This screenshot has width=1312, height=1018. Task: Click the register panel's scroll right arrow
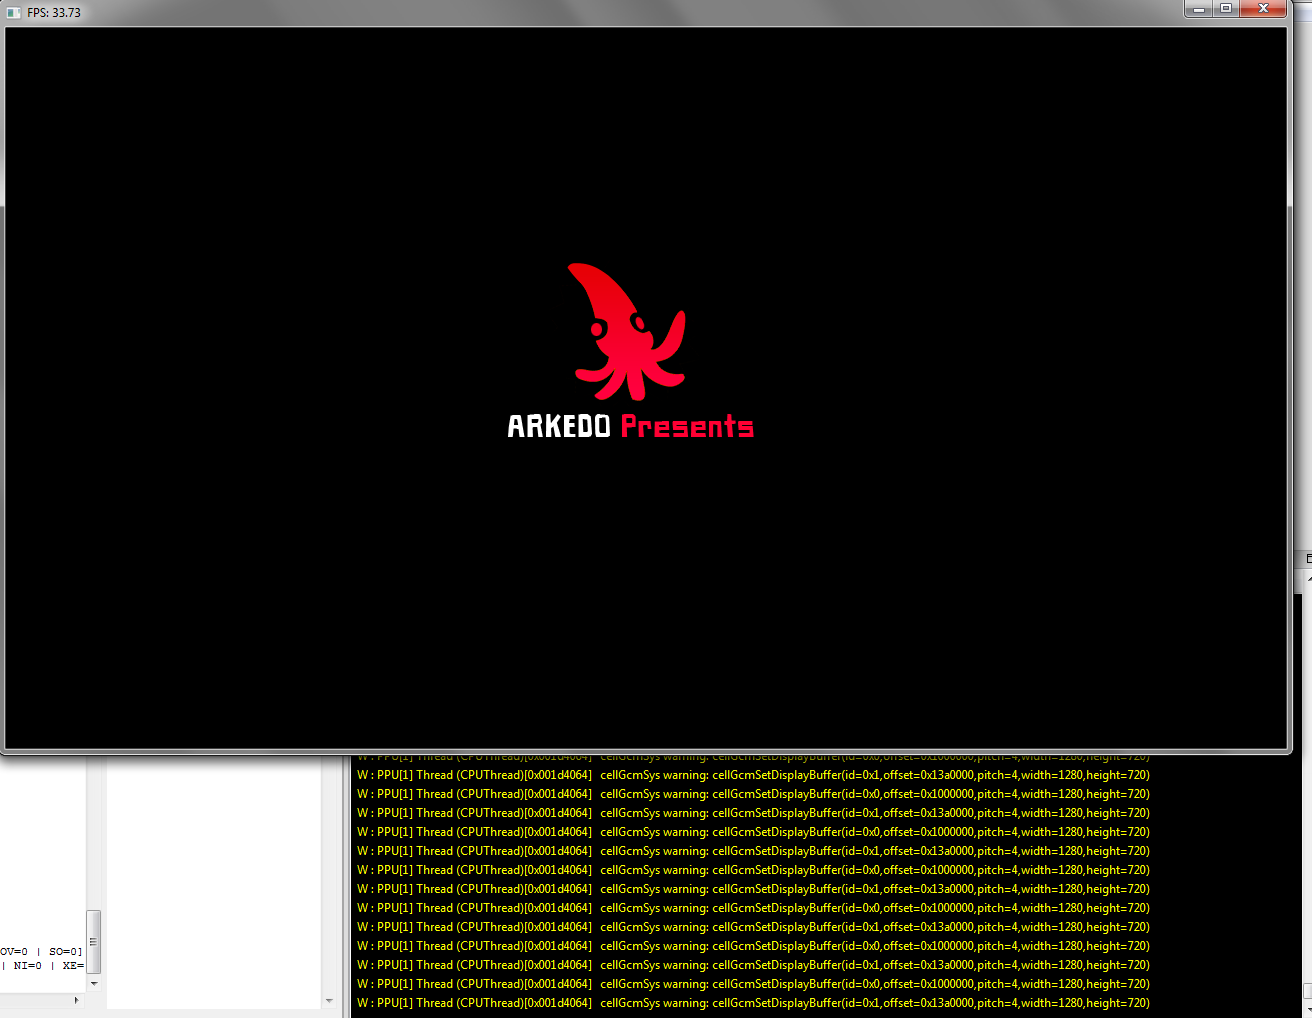(x=77, y=1000)
